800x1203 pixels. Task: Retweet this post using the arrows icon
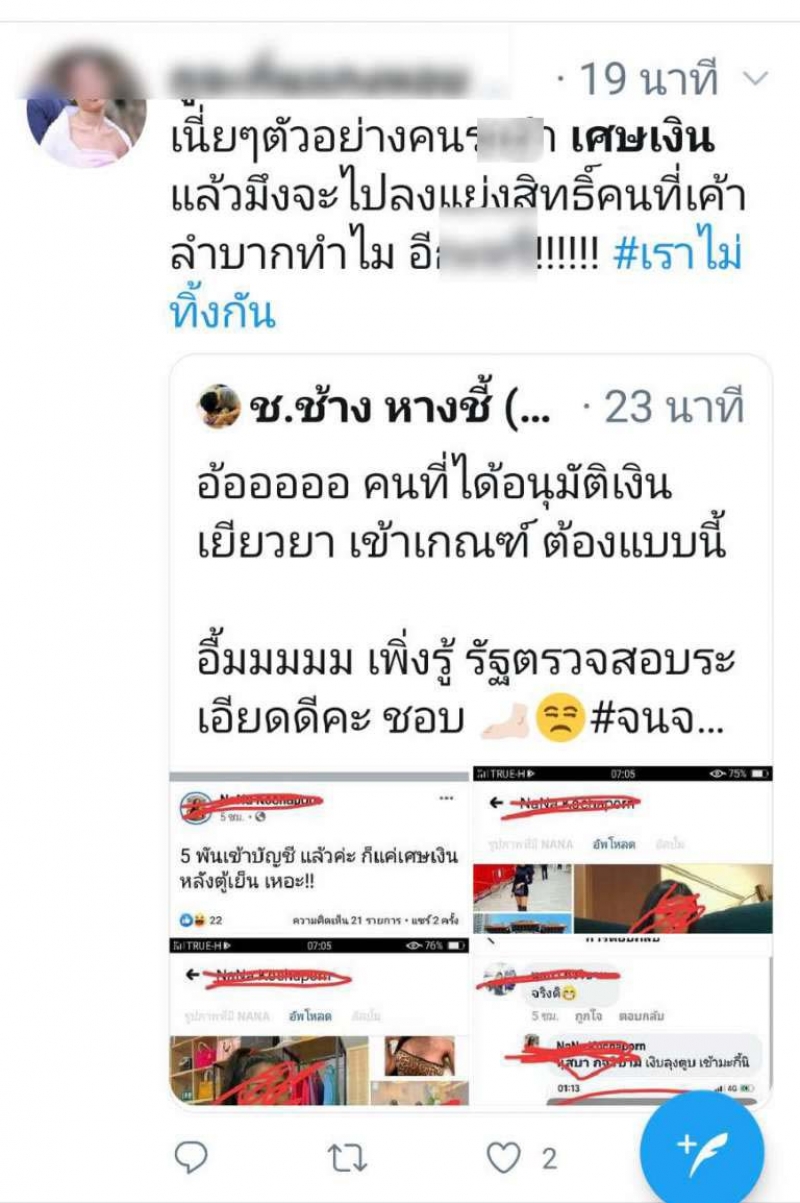click(x=348, y=1158)
